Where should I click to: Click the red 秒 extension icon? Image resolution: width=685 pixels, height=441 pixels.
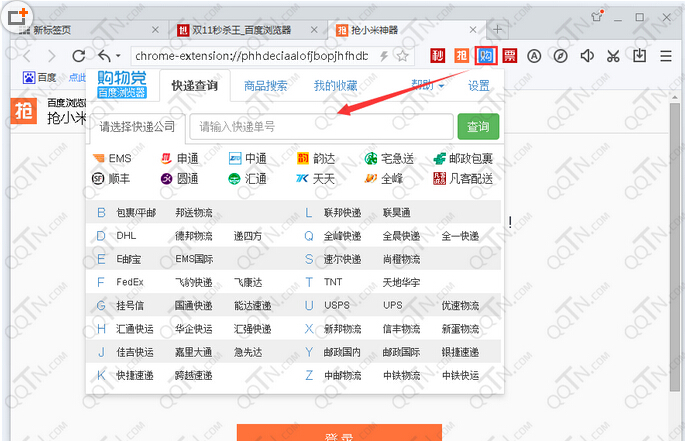click(438, 56)
